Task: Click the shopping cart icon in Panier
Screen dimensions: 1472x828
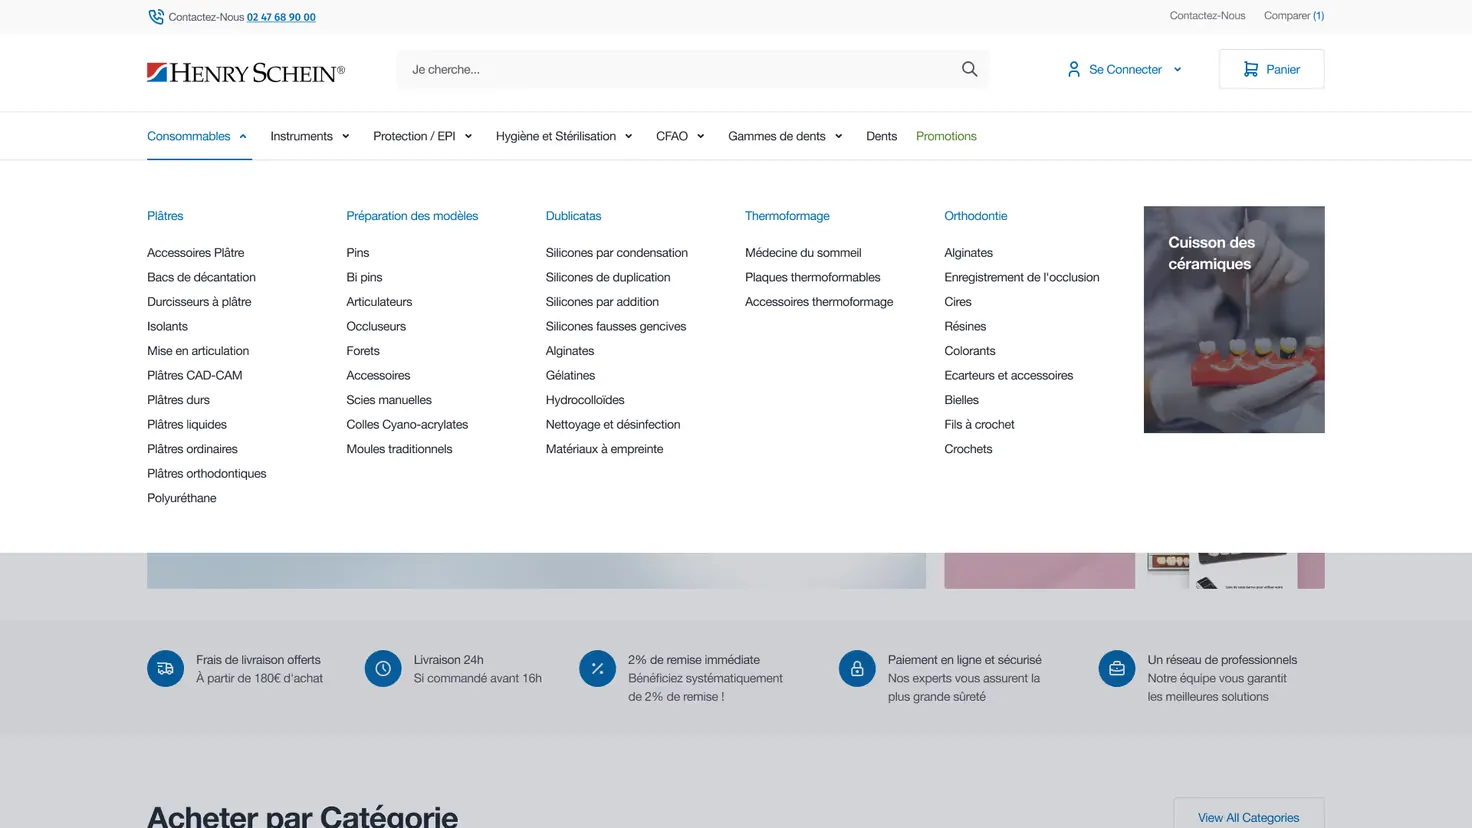Action: coord(1250,69)
